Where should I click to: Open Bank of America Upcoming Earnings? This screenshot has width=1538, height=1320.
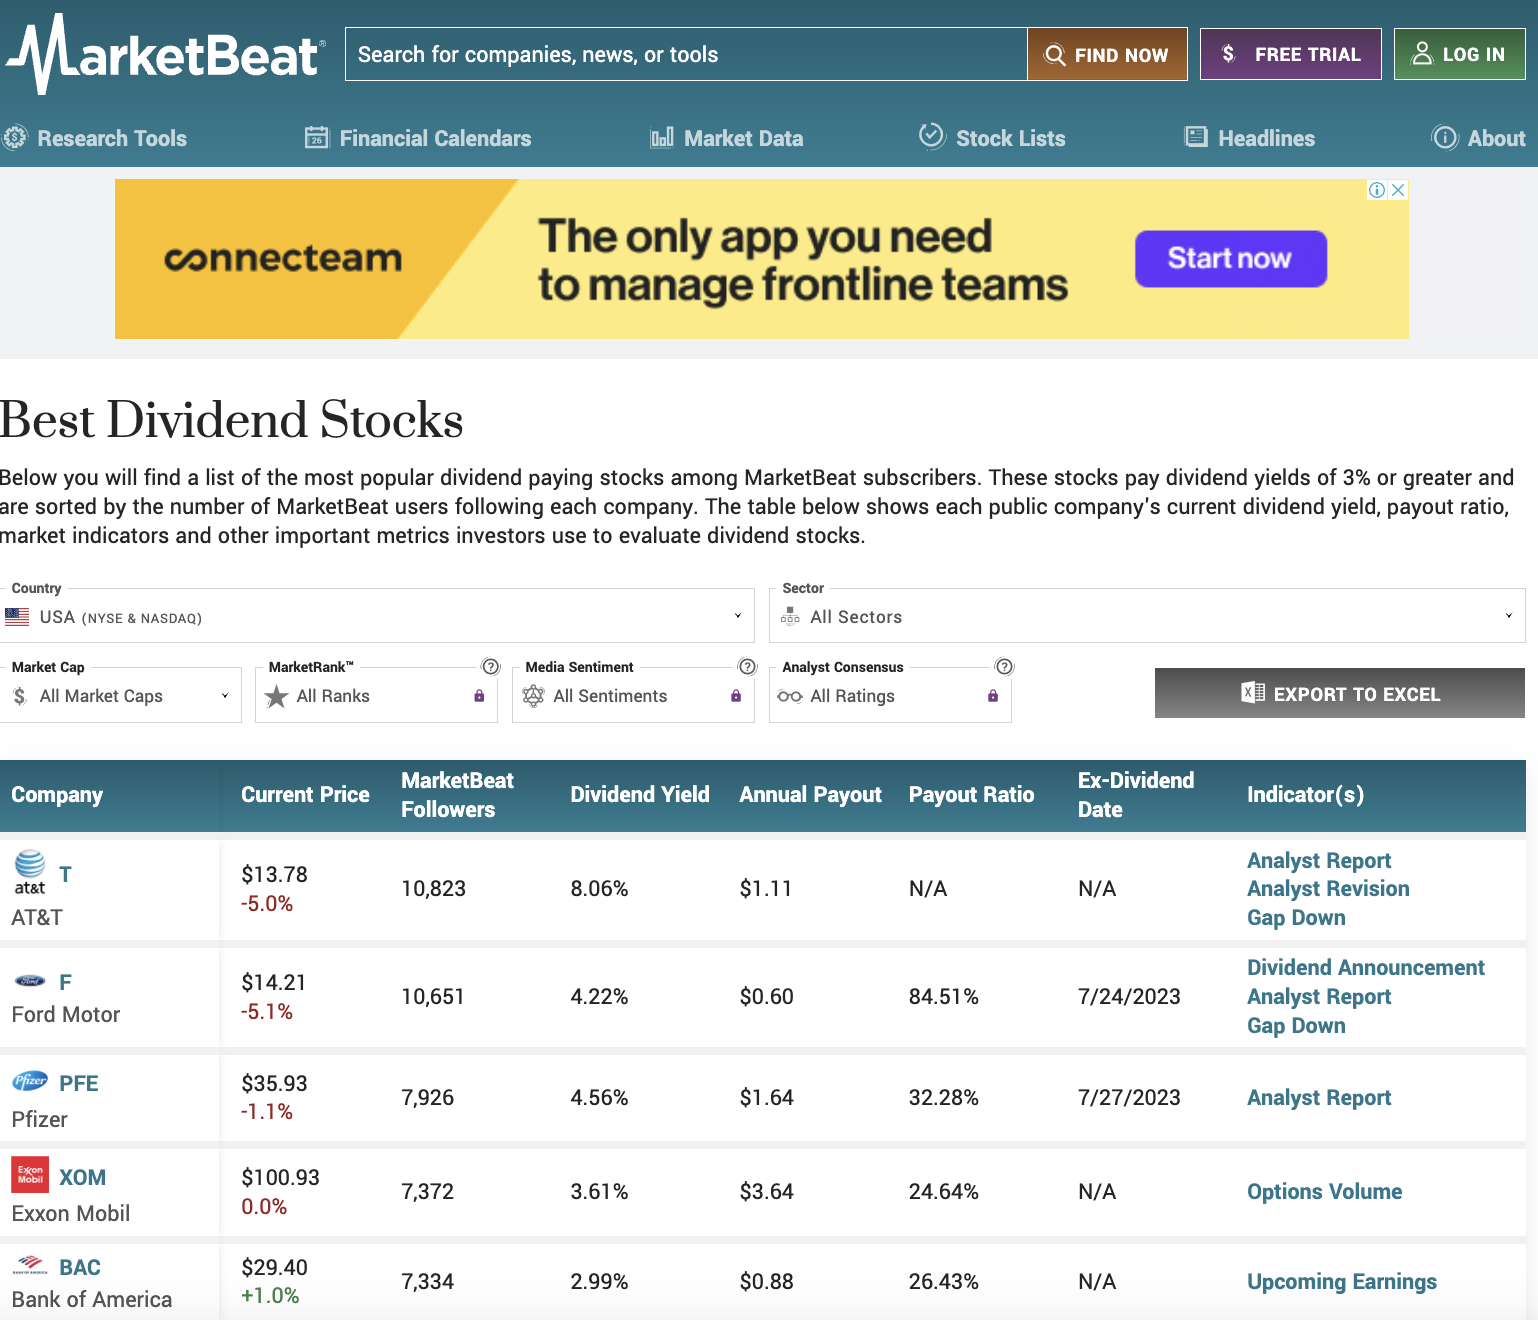pyautogui.click(x=1342, y=1282)
